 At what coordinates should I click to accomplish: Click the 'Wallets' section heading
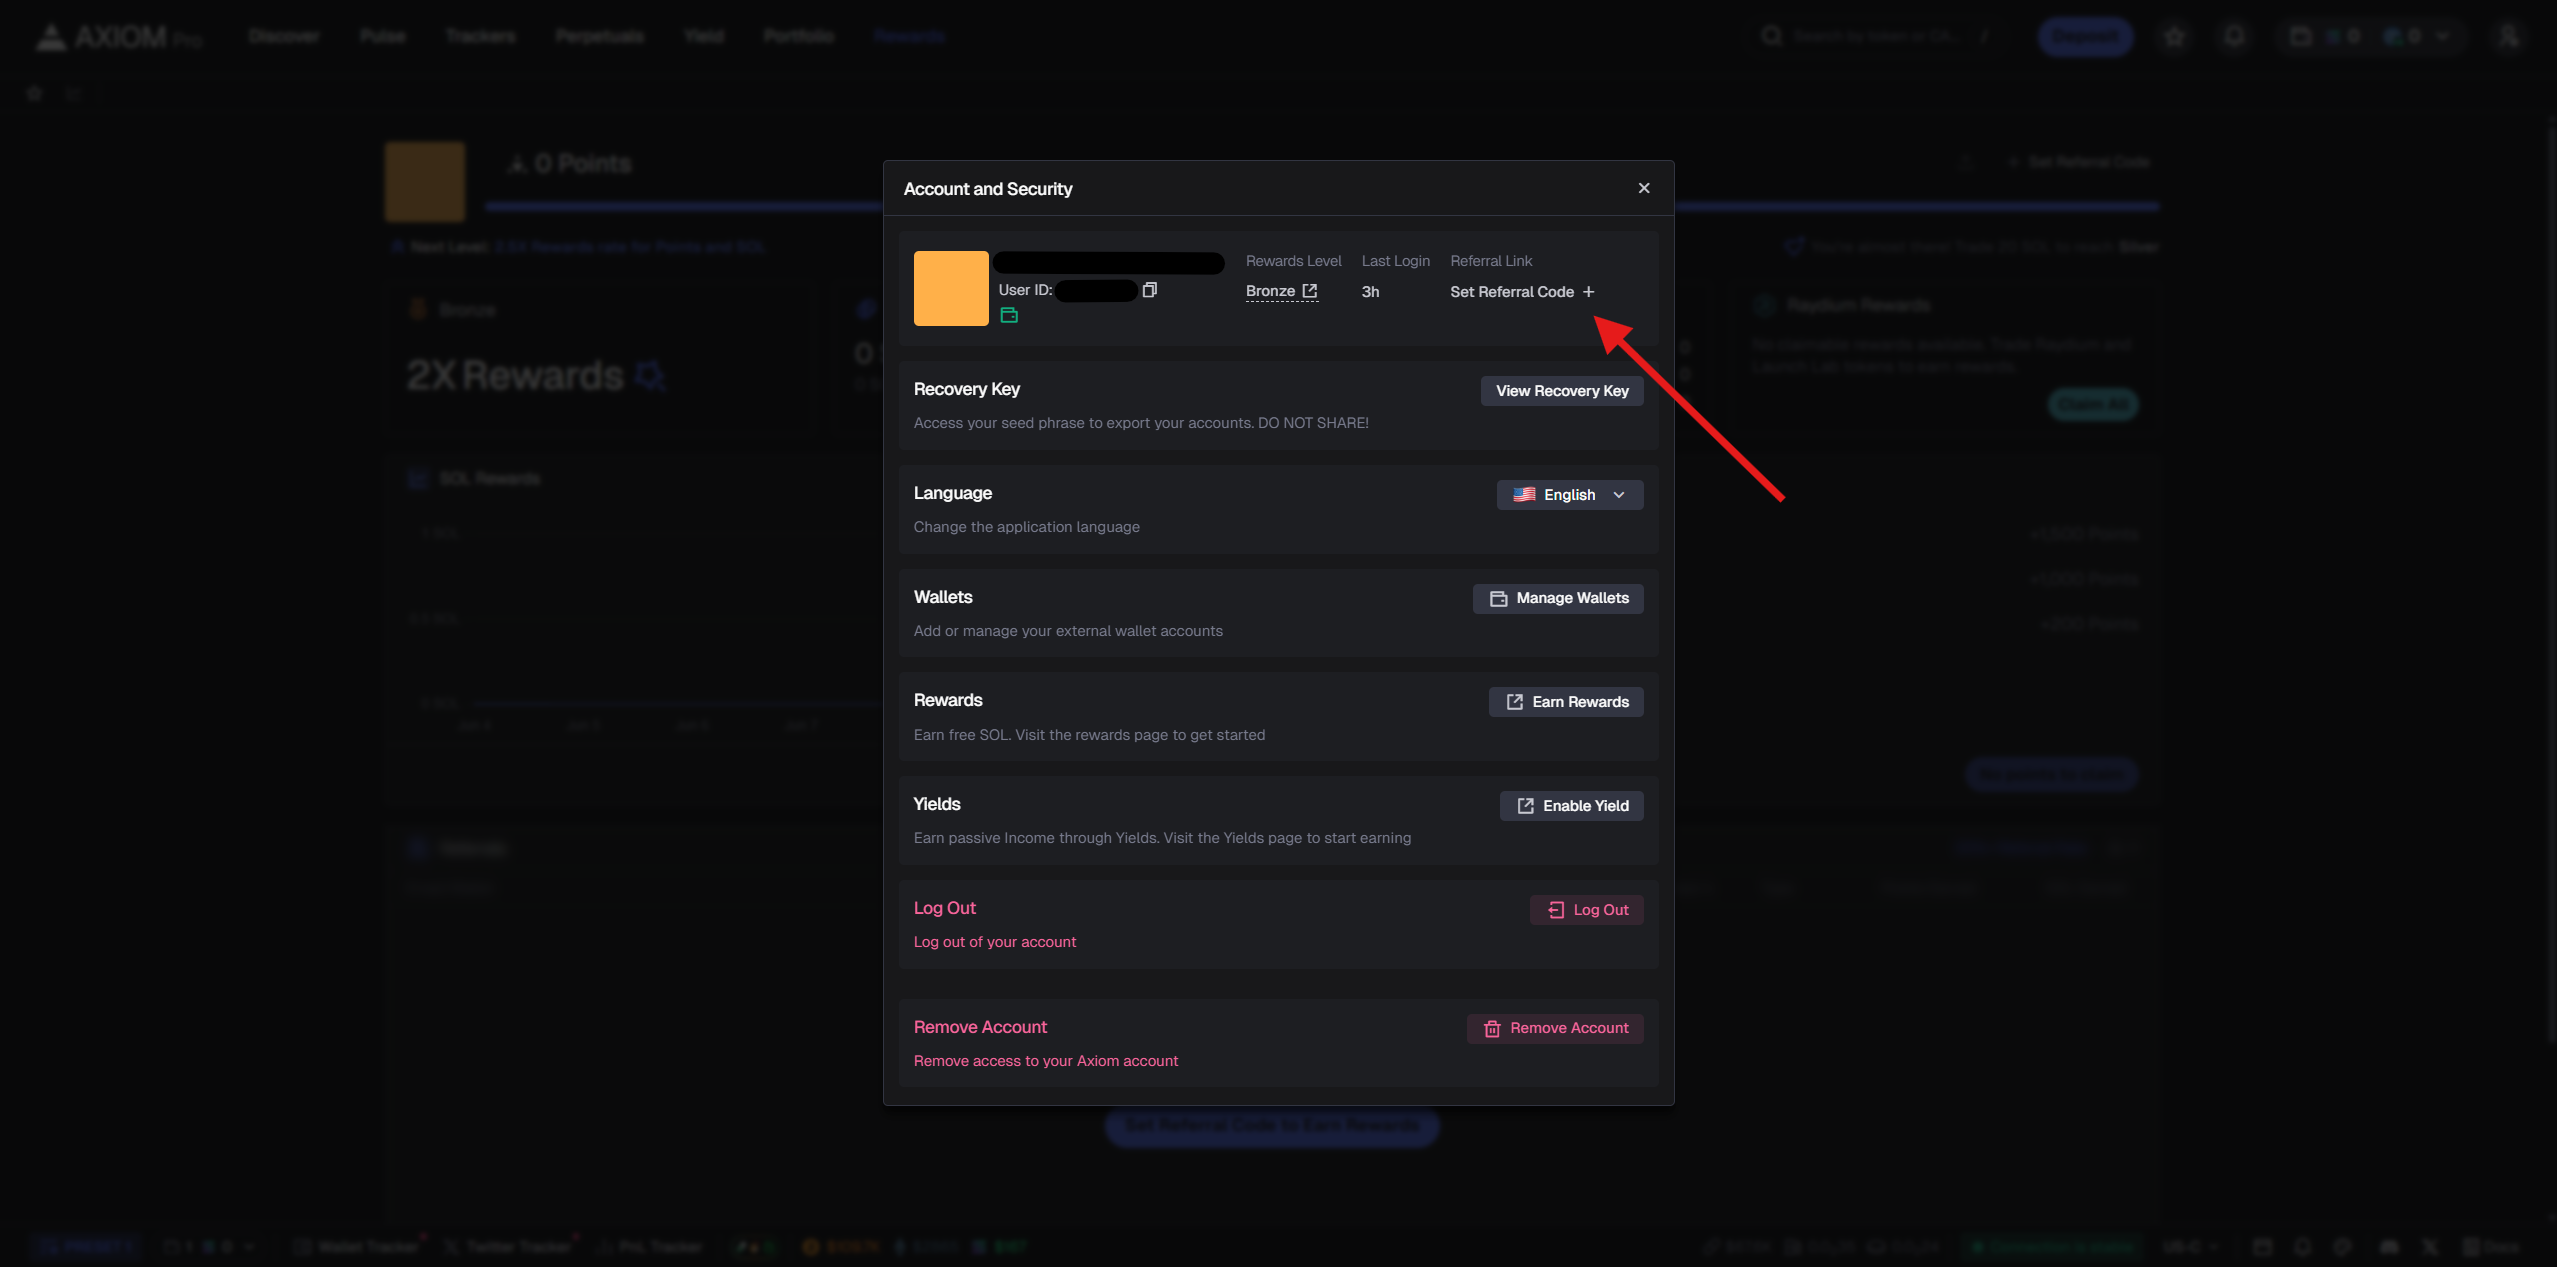(x=942, y=597)
